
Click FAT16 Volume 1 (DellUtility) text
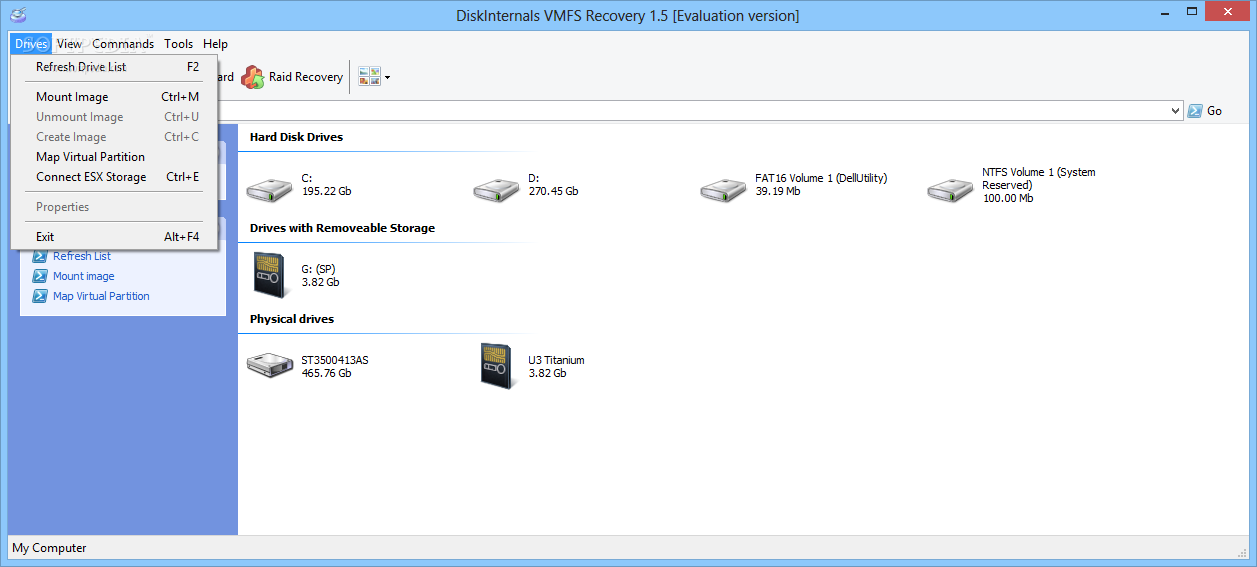click(x=821, y=179)
